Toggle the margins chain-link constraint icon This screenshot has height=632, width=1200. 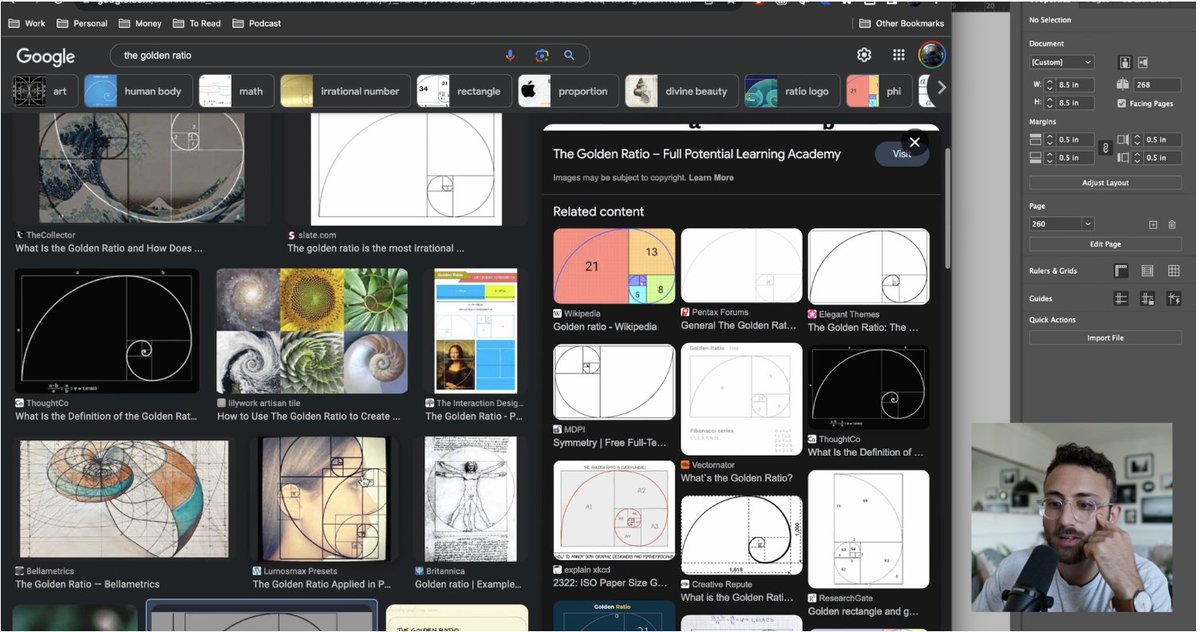(x=1105, y=148)
